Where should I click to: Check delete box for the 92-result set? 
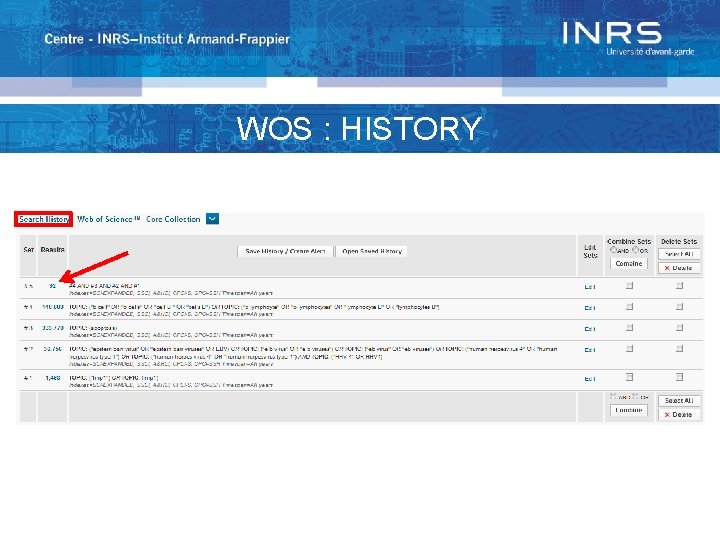pos(680,286)
